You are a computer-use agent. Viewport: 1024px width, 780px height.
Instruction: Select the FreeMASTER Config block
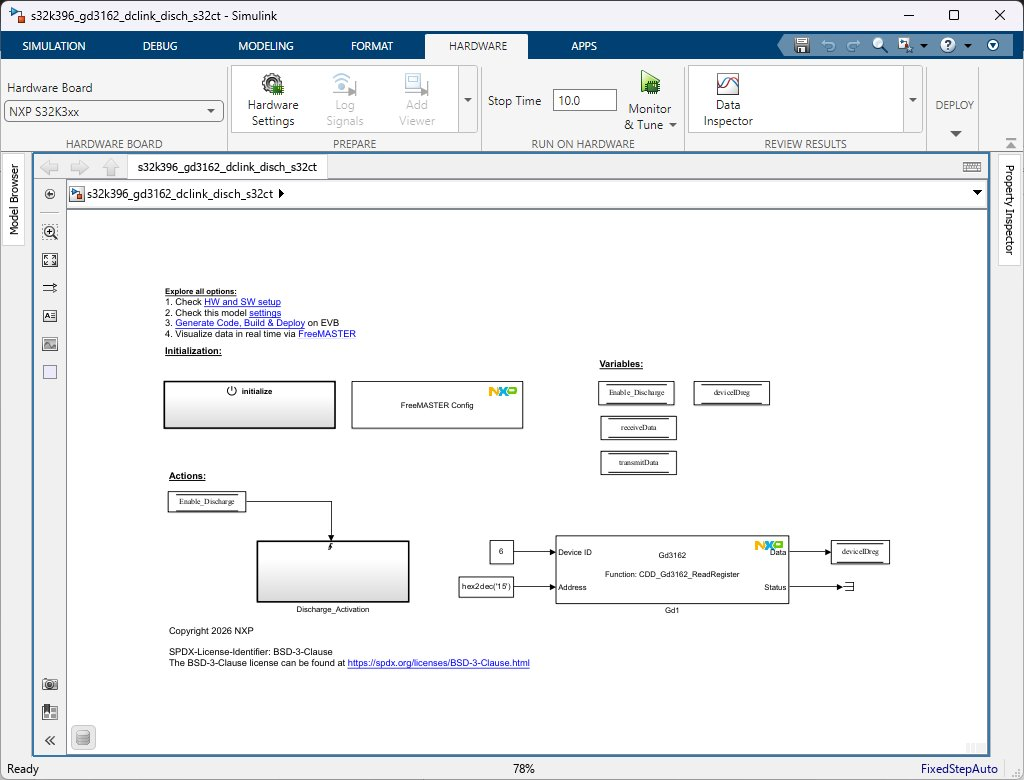click(437, 405)
